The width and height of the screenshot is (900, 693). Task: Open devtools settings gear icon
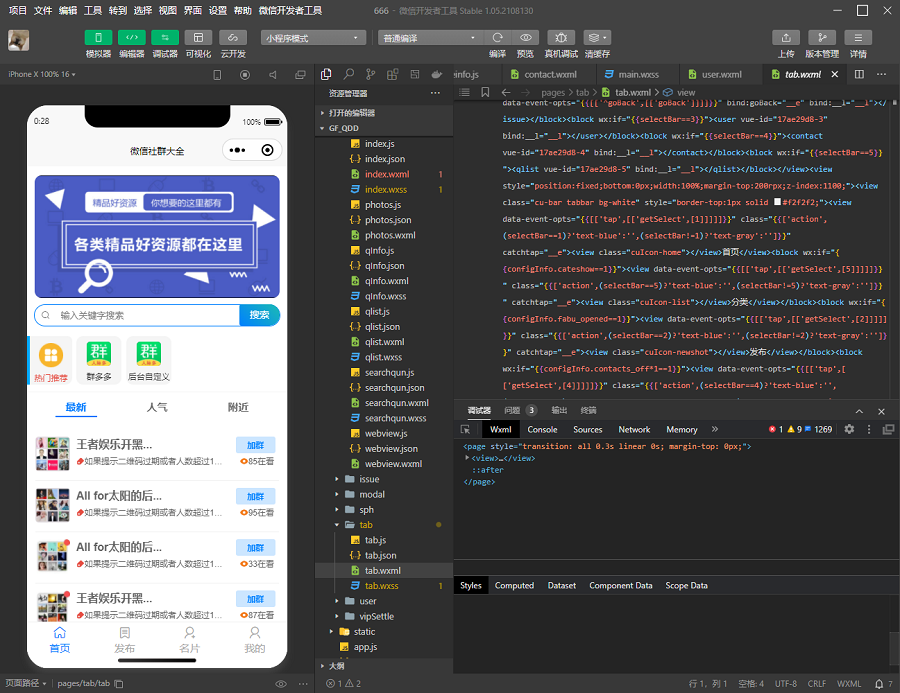[x=849, y=429]
